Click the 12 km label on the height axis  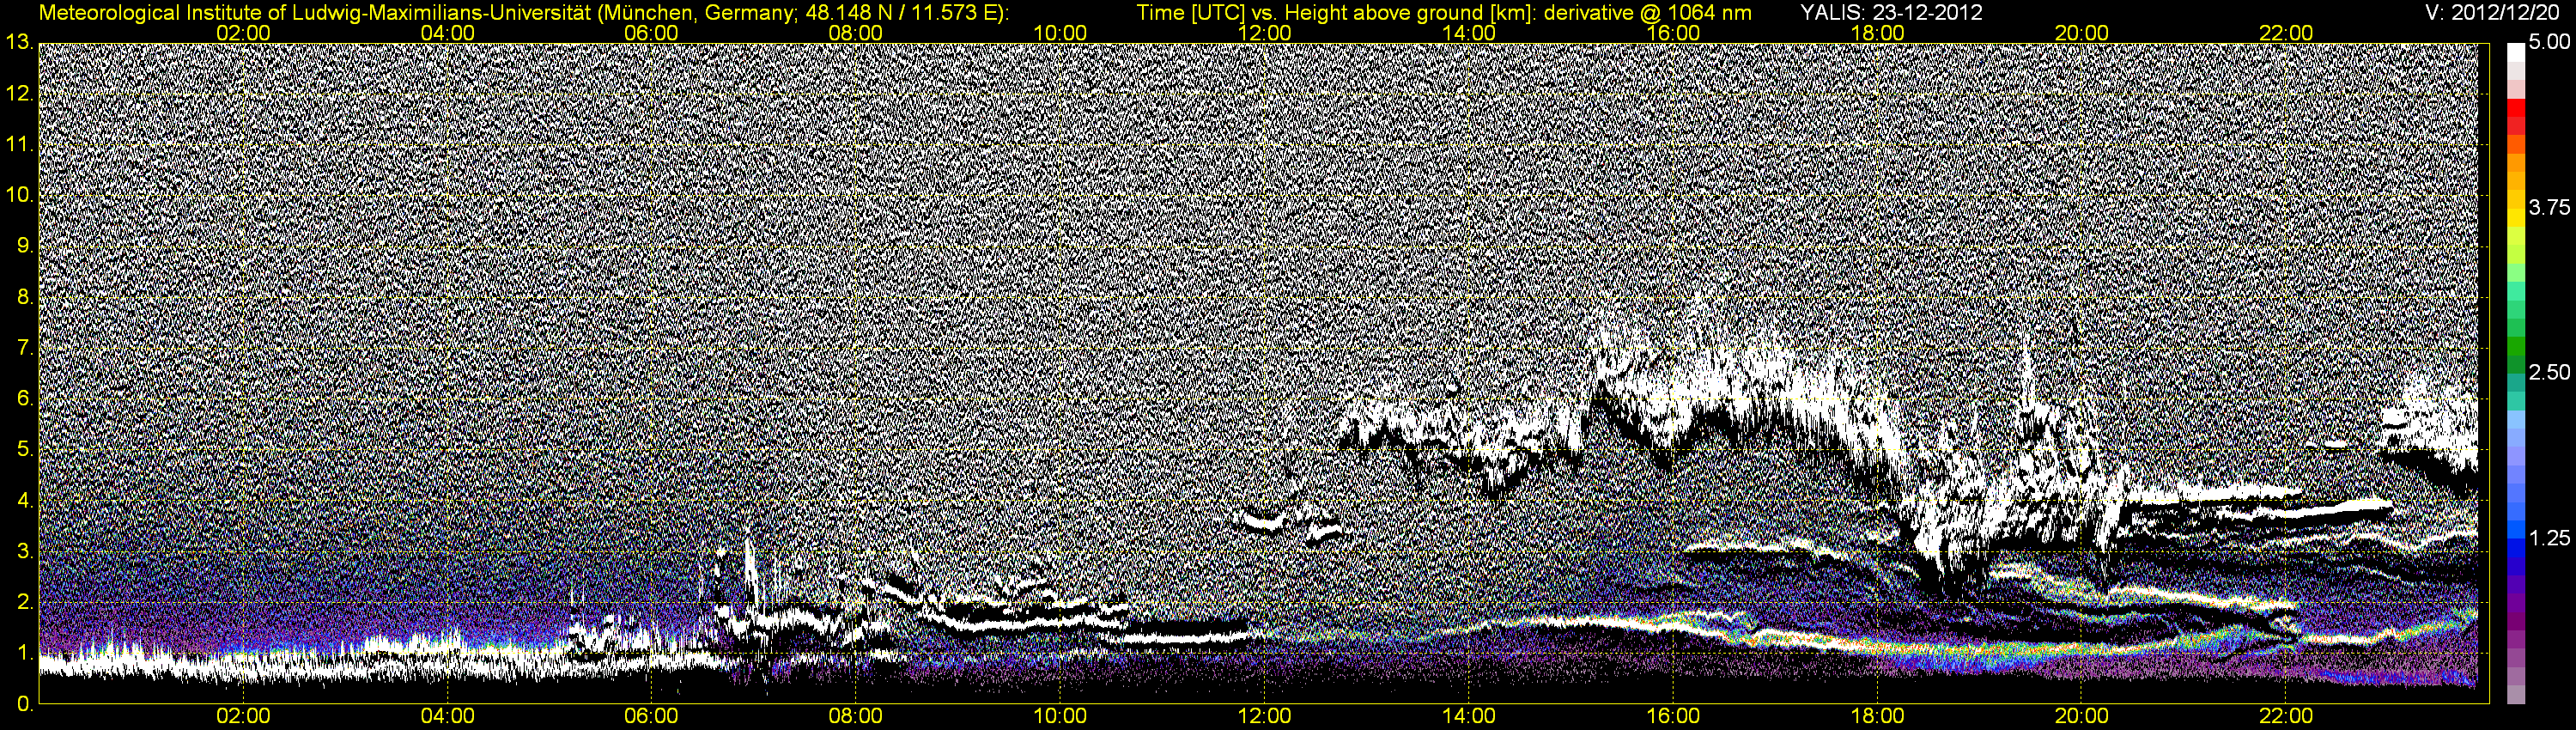tap(18, 94)
